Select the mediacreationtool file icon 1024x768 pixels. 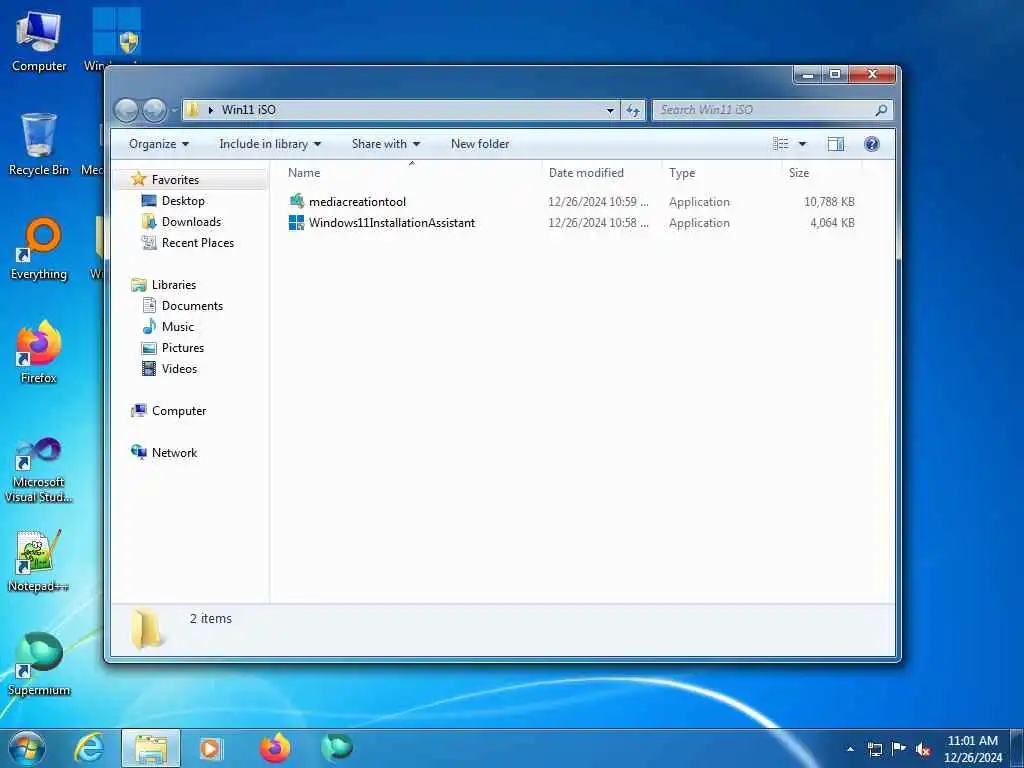(296, 201)
